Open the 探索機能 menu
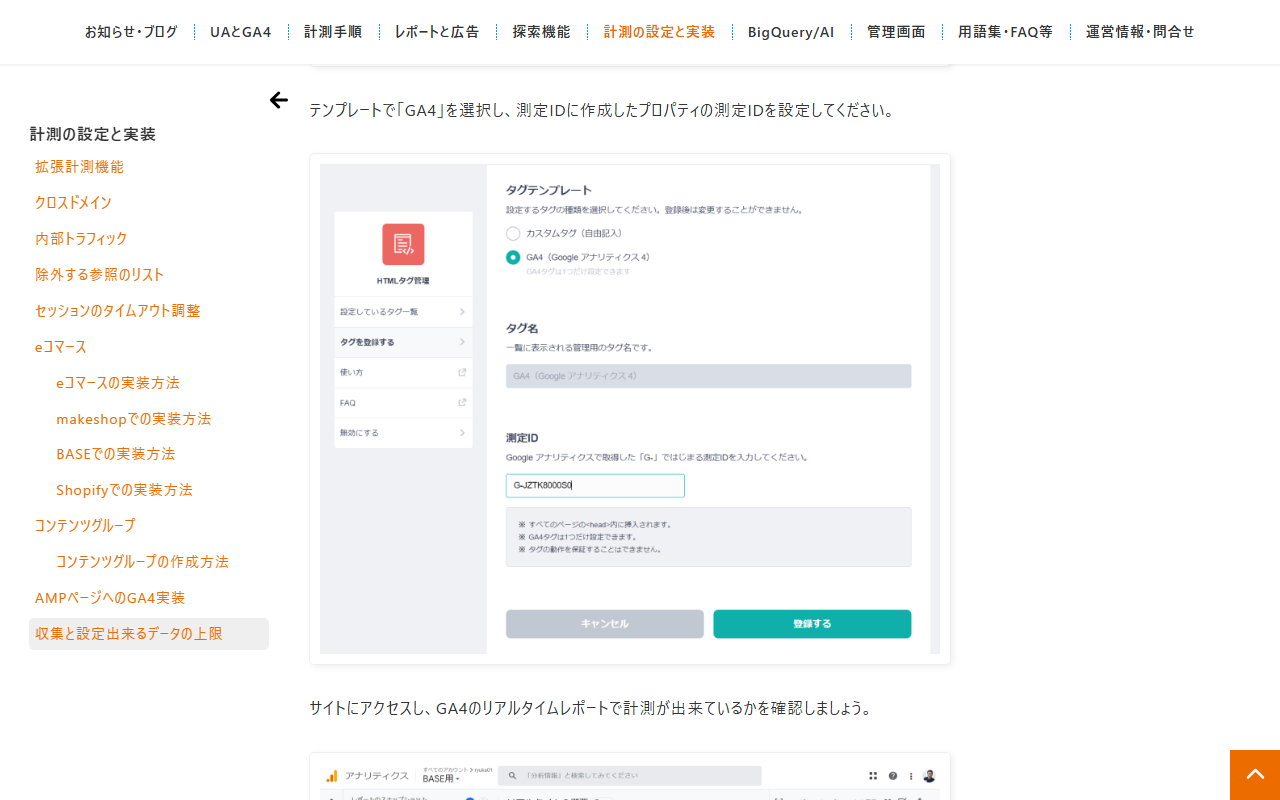This screenshot has width=1280, height=800. coord(542,31)
